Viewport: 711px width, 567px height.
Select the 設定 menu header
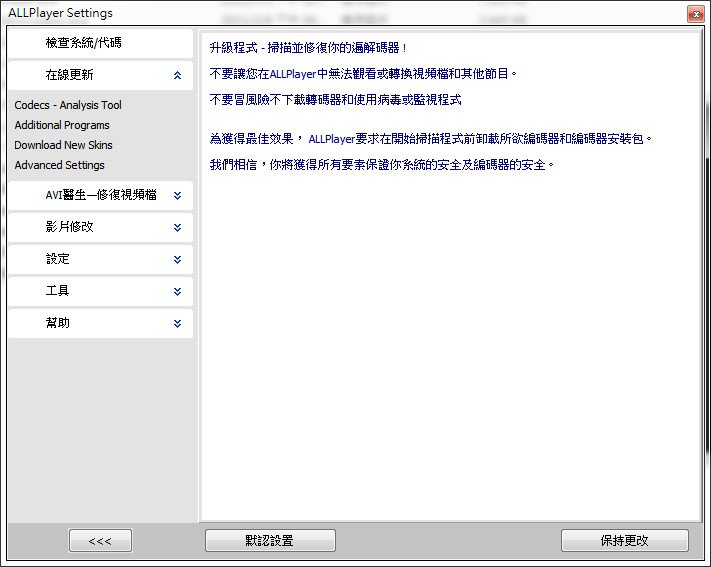click(100, 259)
